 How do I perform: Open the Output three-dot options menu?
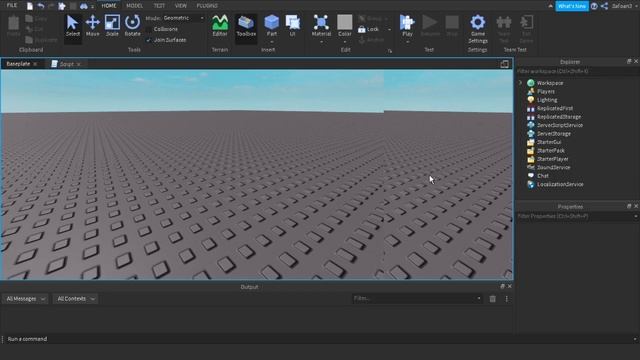tap(507, 299)
